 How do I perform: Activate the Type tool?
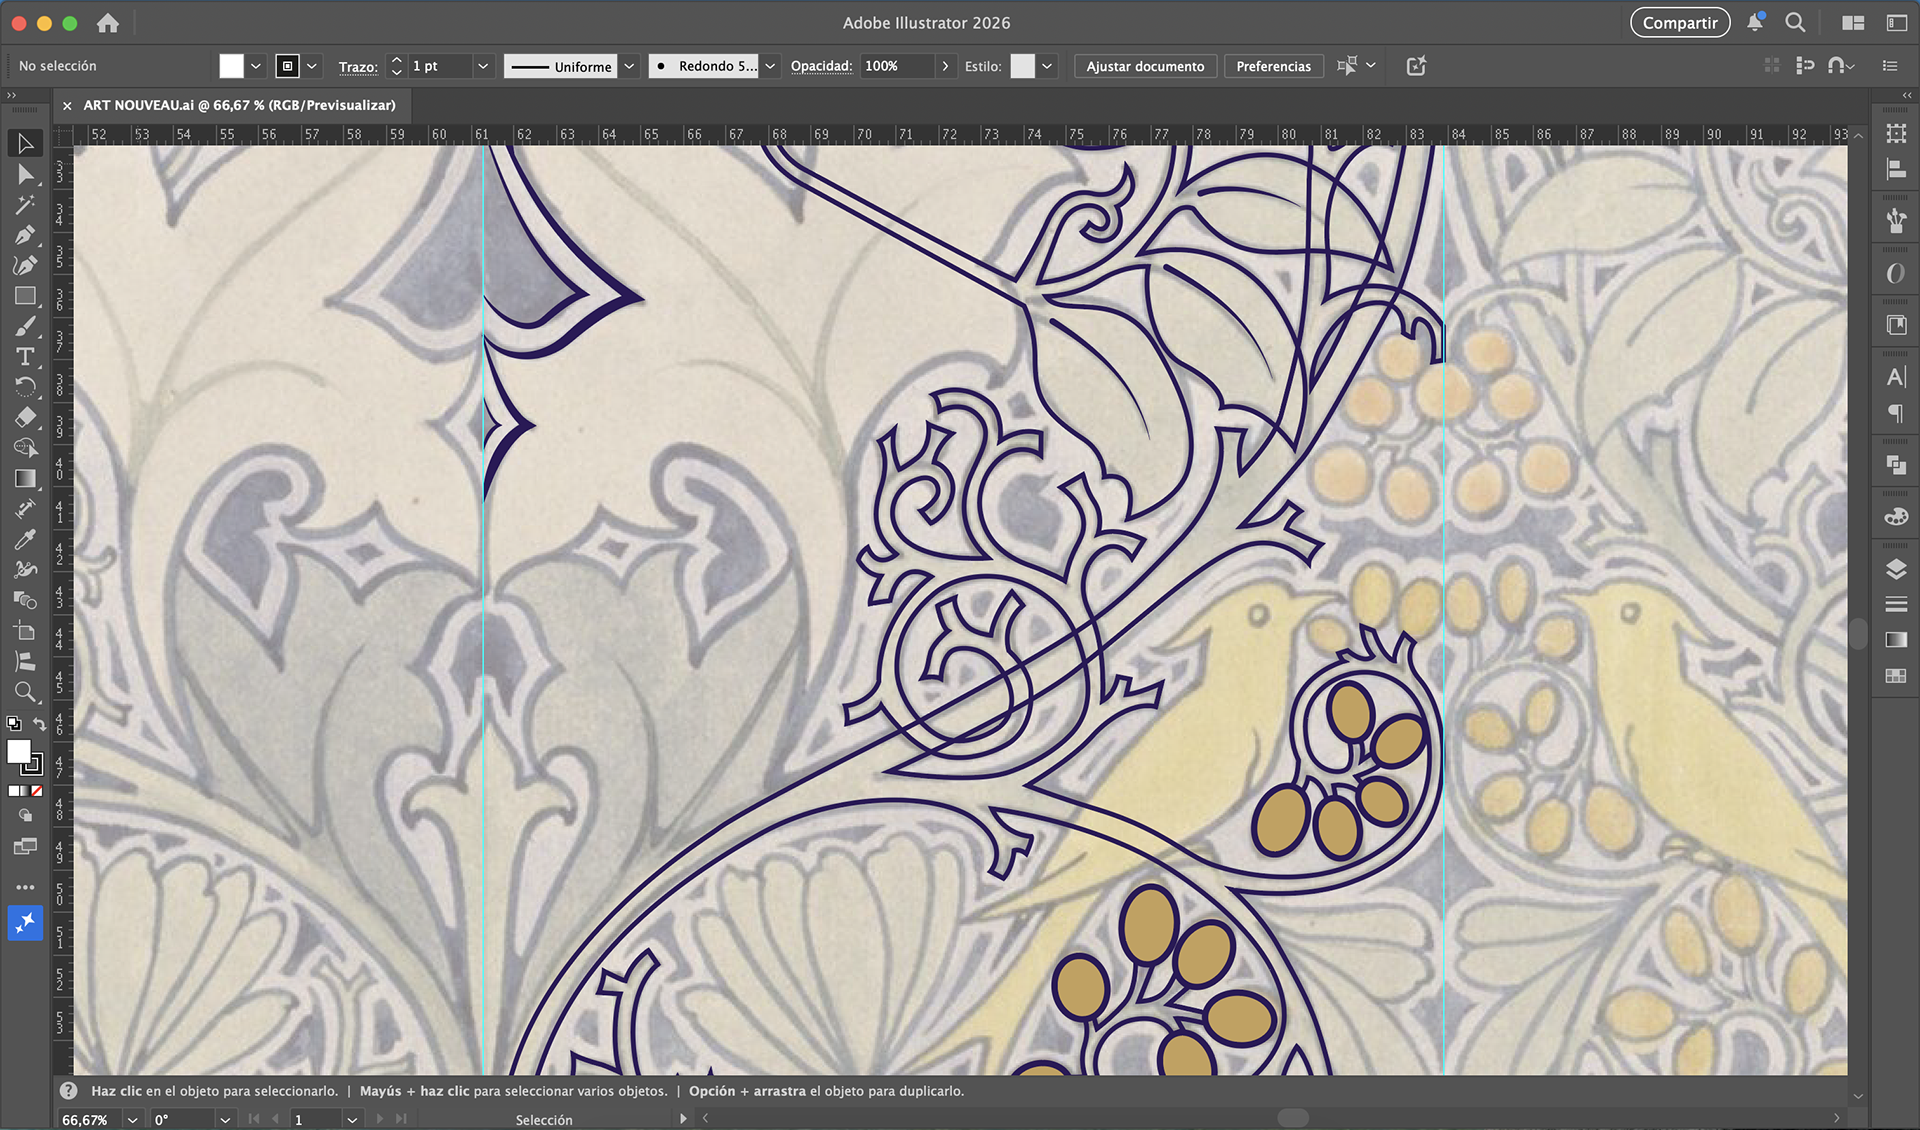coord(25,357)
